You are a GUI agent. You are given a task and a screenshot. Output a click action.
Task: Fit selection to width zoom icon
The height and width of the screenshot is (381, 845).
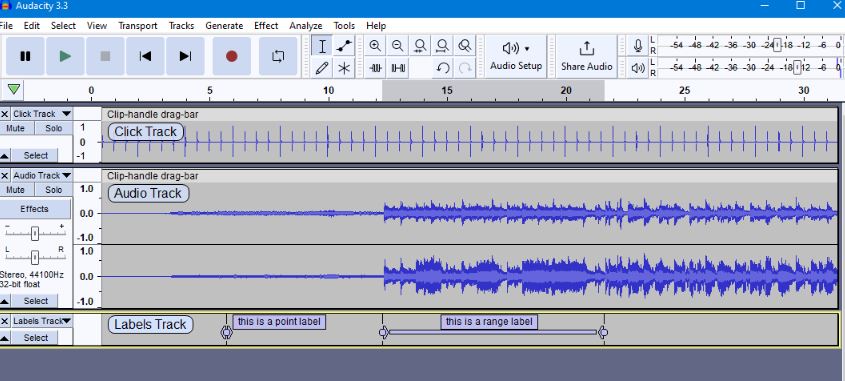(x=420, y=46)
